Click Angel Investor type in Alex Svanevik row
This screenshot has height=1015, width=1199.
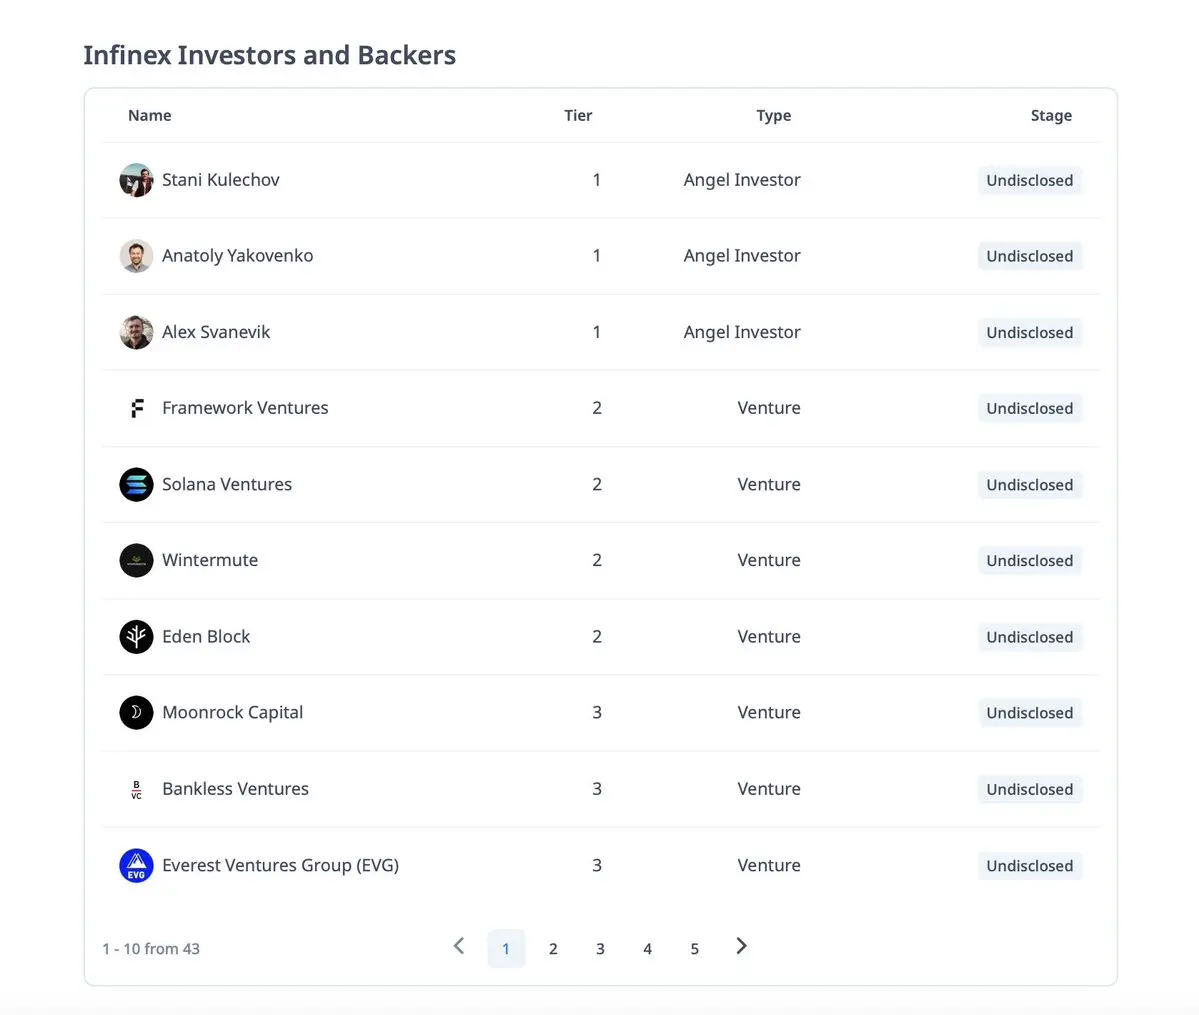tap(742, 332)
